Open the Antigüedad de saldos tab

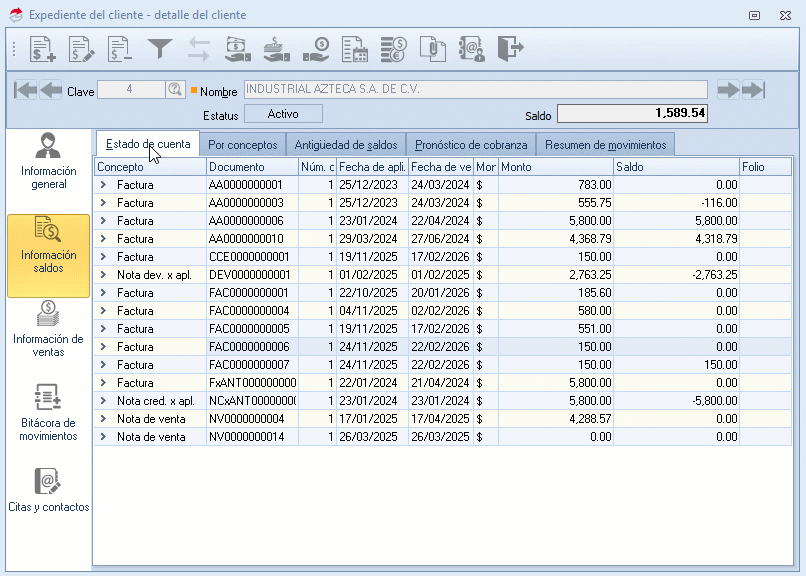click(x=346, y=145)
